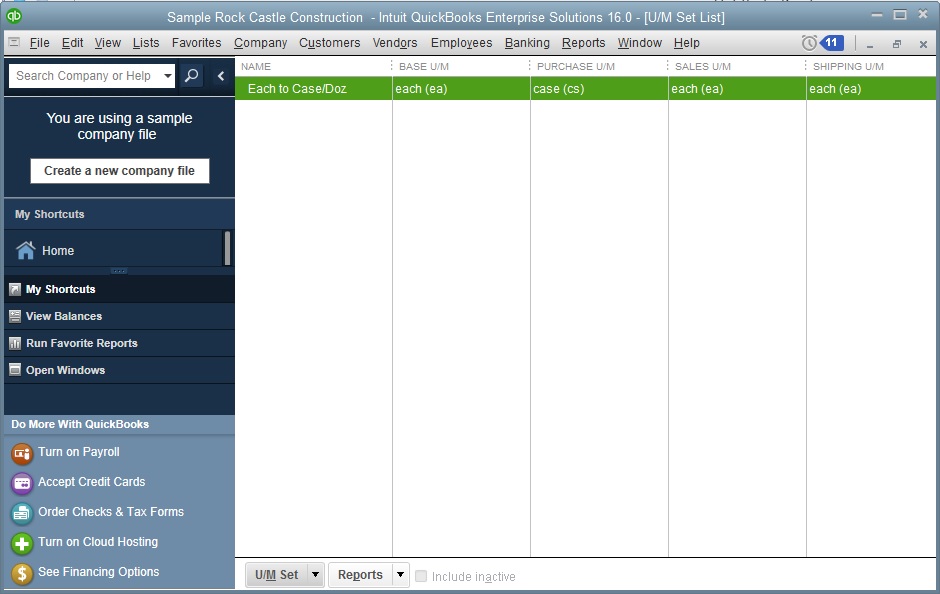Click Create a new company file button

point(120,171)
